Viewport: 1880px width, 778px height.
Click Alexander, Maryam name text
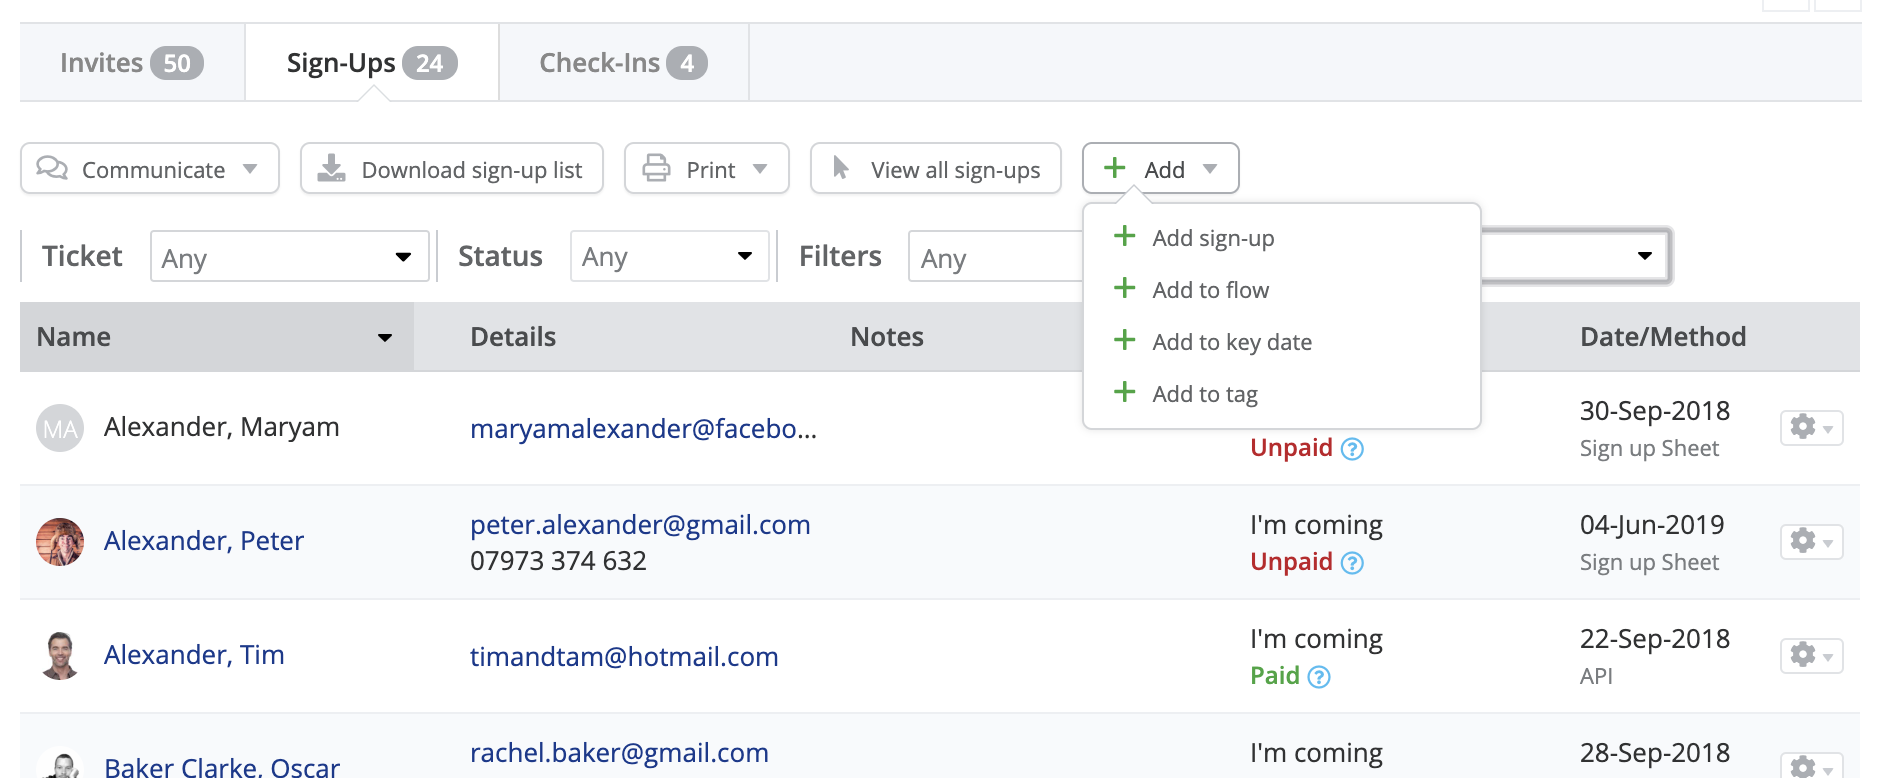222,427
